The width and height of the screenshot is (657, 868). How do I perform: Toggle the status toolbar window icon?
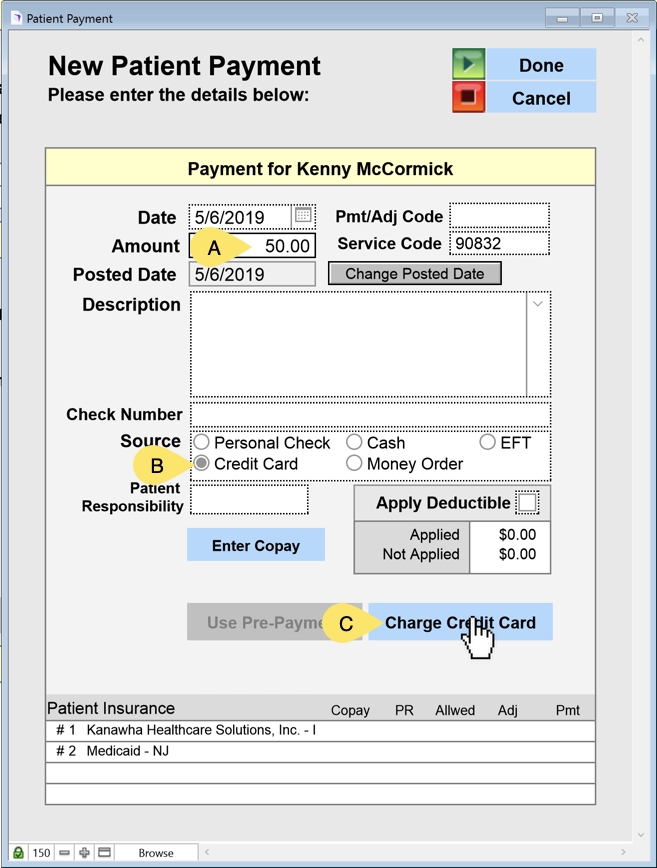pyautogui.click(x=104, y=853)
